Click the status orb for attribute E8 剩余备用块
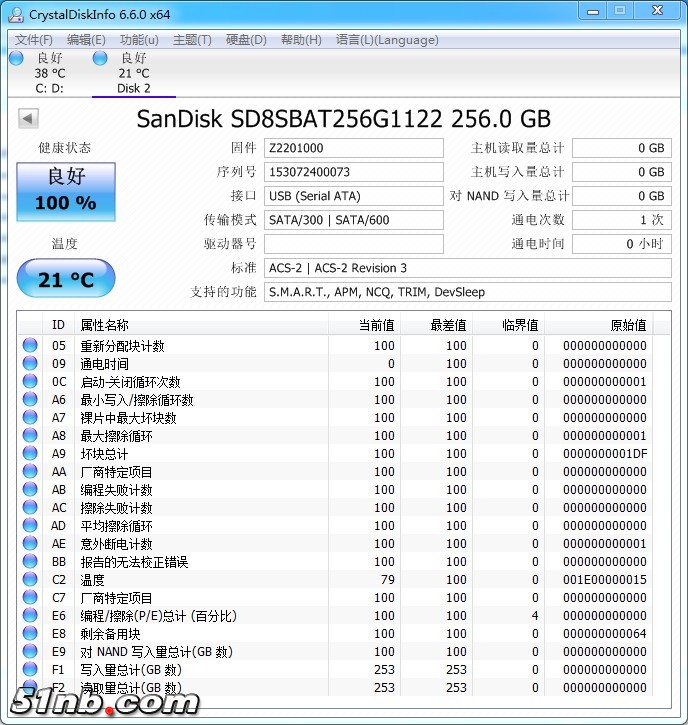The height and width of the screenshot is (725, 688). pyautogui.click(x=30, y=634)
